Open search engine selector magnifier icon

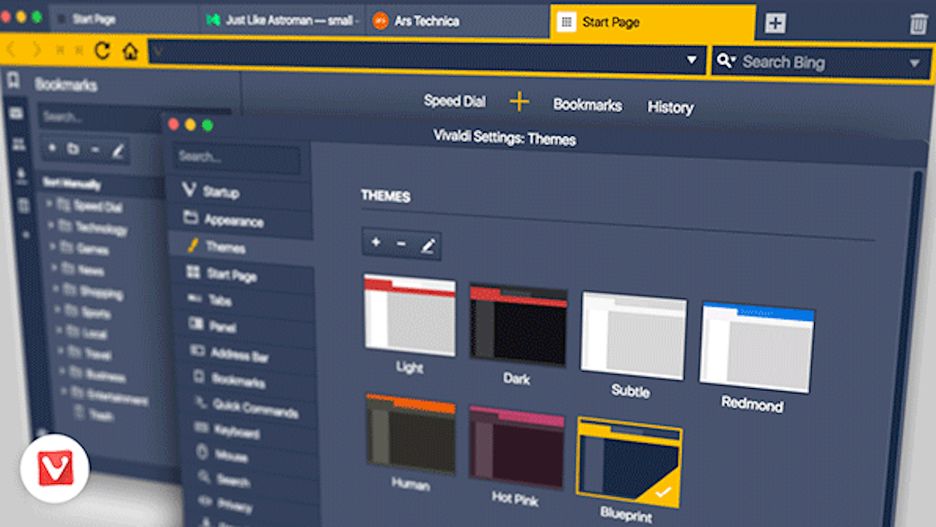point(726,60)
